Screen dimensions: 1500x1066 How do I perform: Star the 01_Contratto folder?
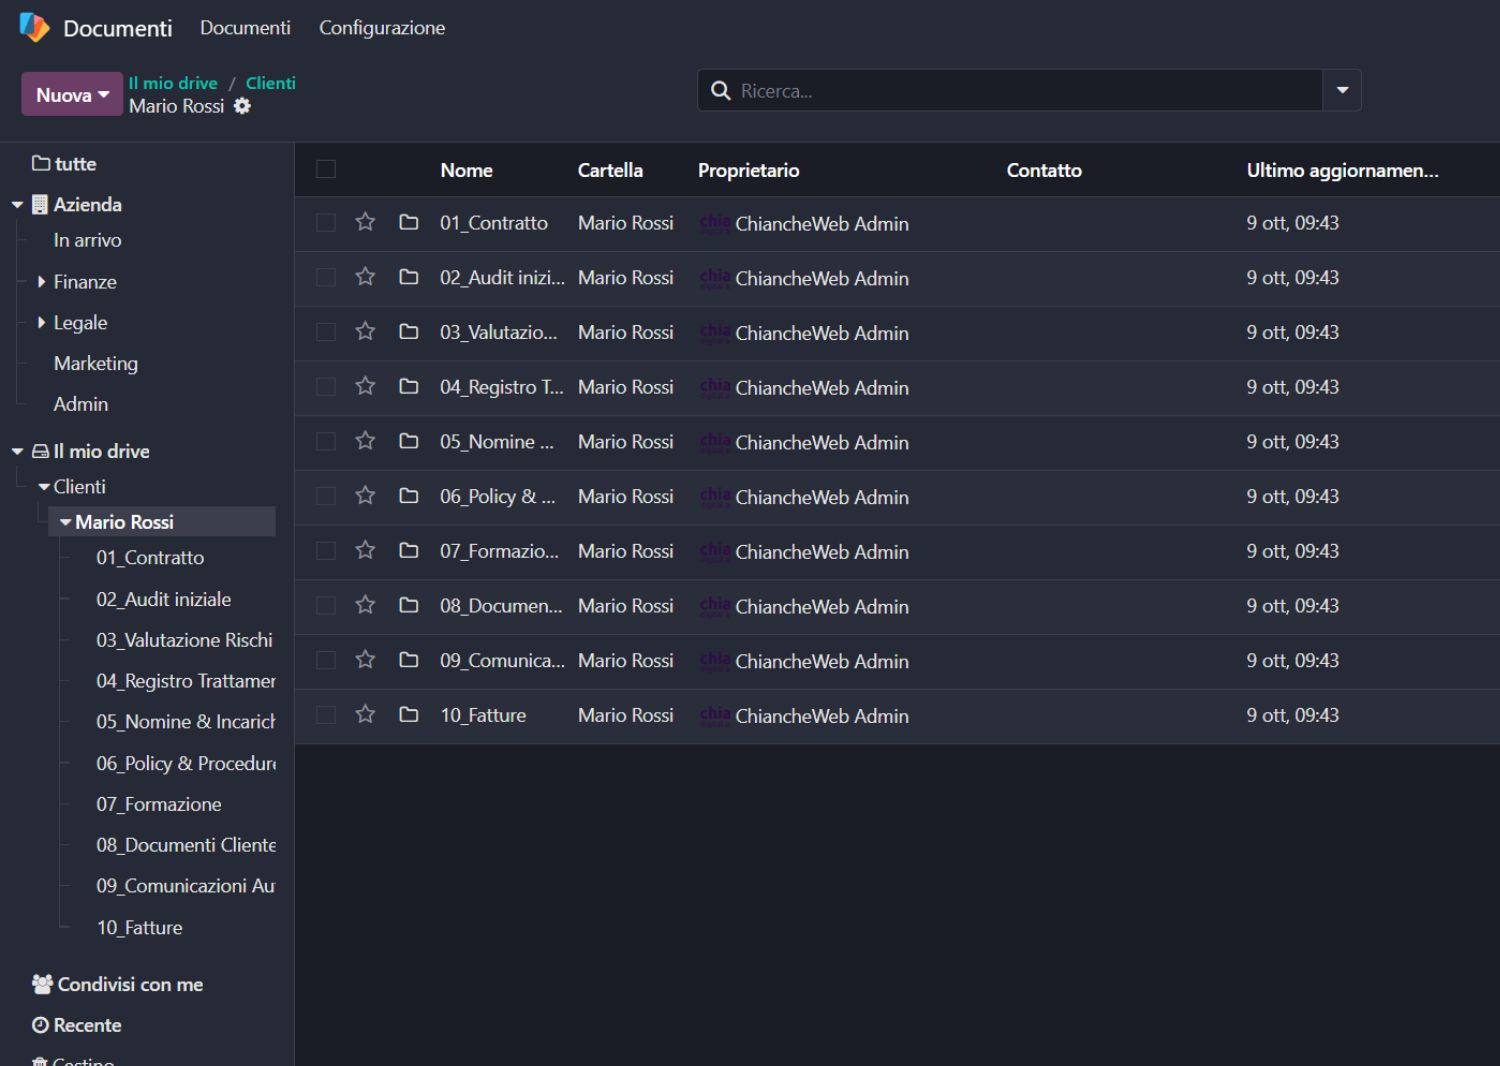click(365, 222)
